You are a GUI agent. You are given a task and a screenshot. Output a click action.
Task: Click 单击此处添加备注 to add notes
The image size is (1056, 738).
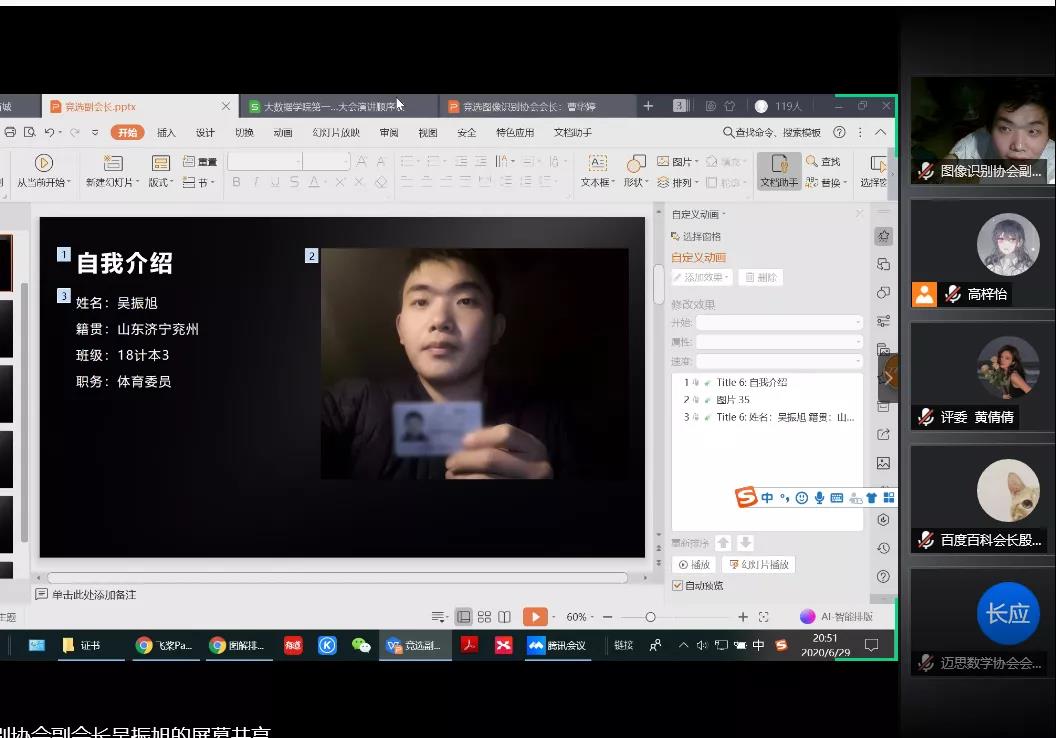94,595
